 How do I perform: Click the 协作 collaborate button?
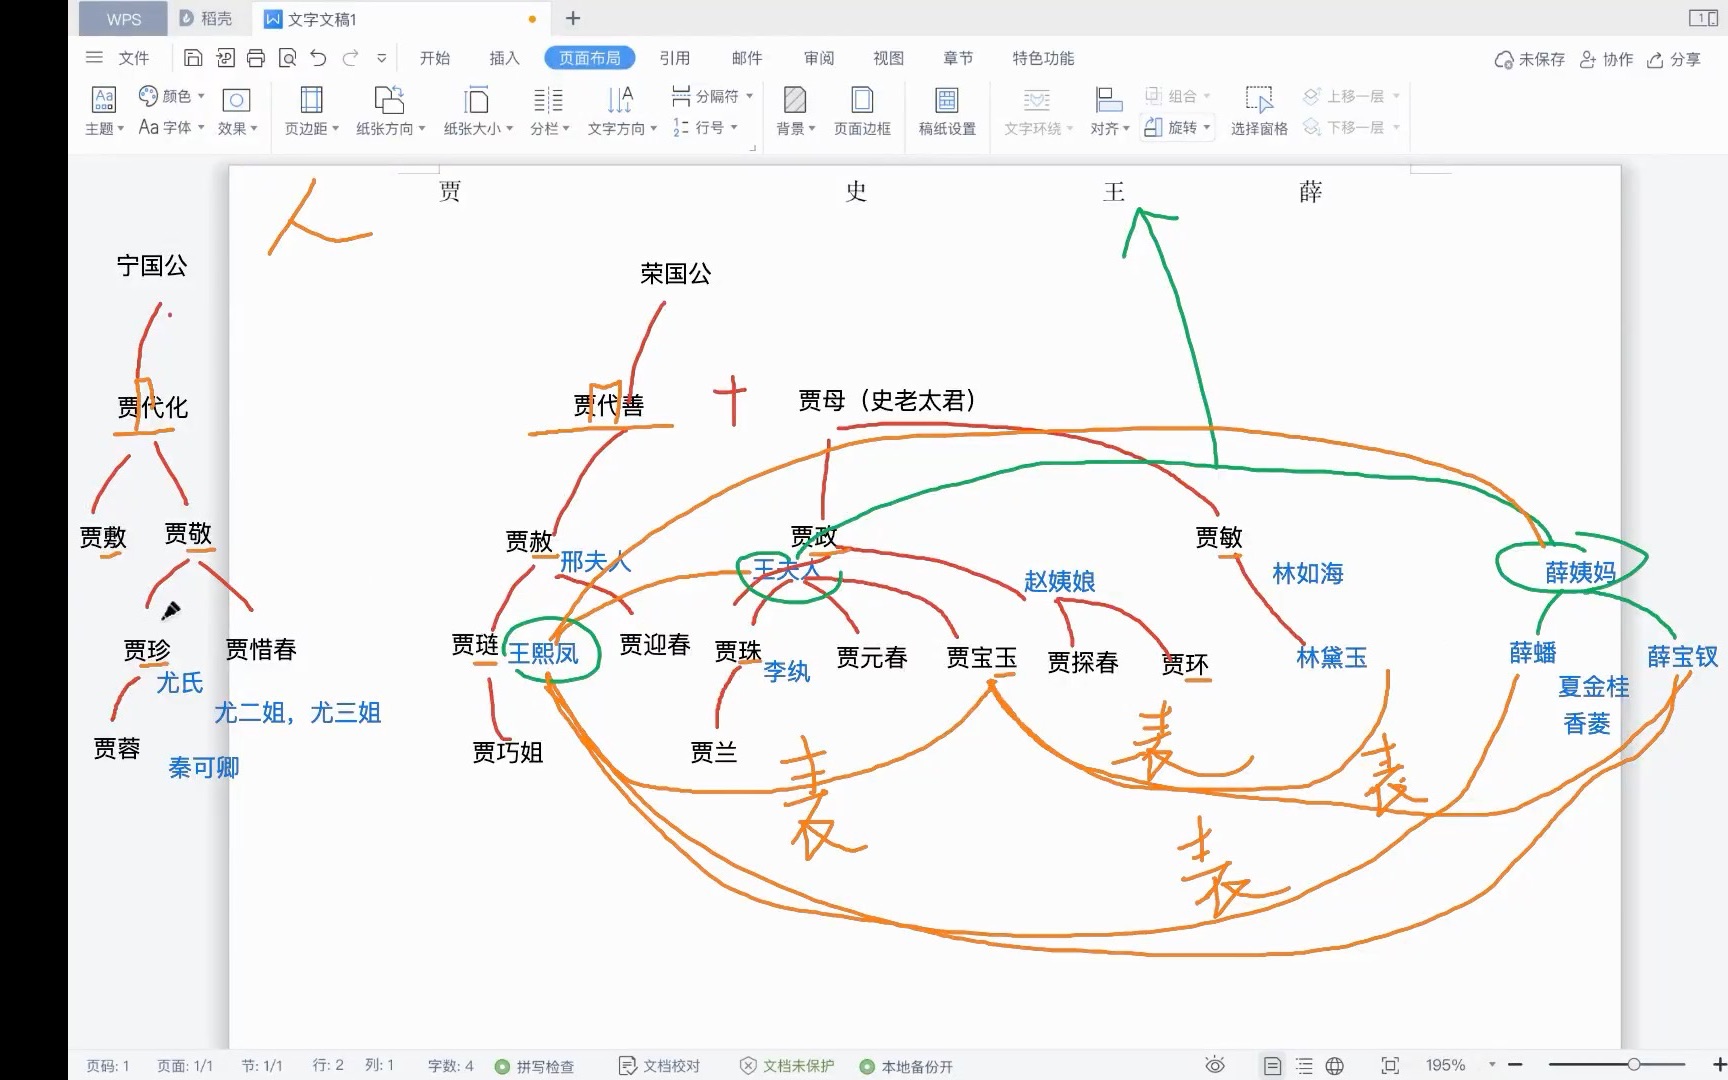[1606, 59]
